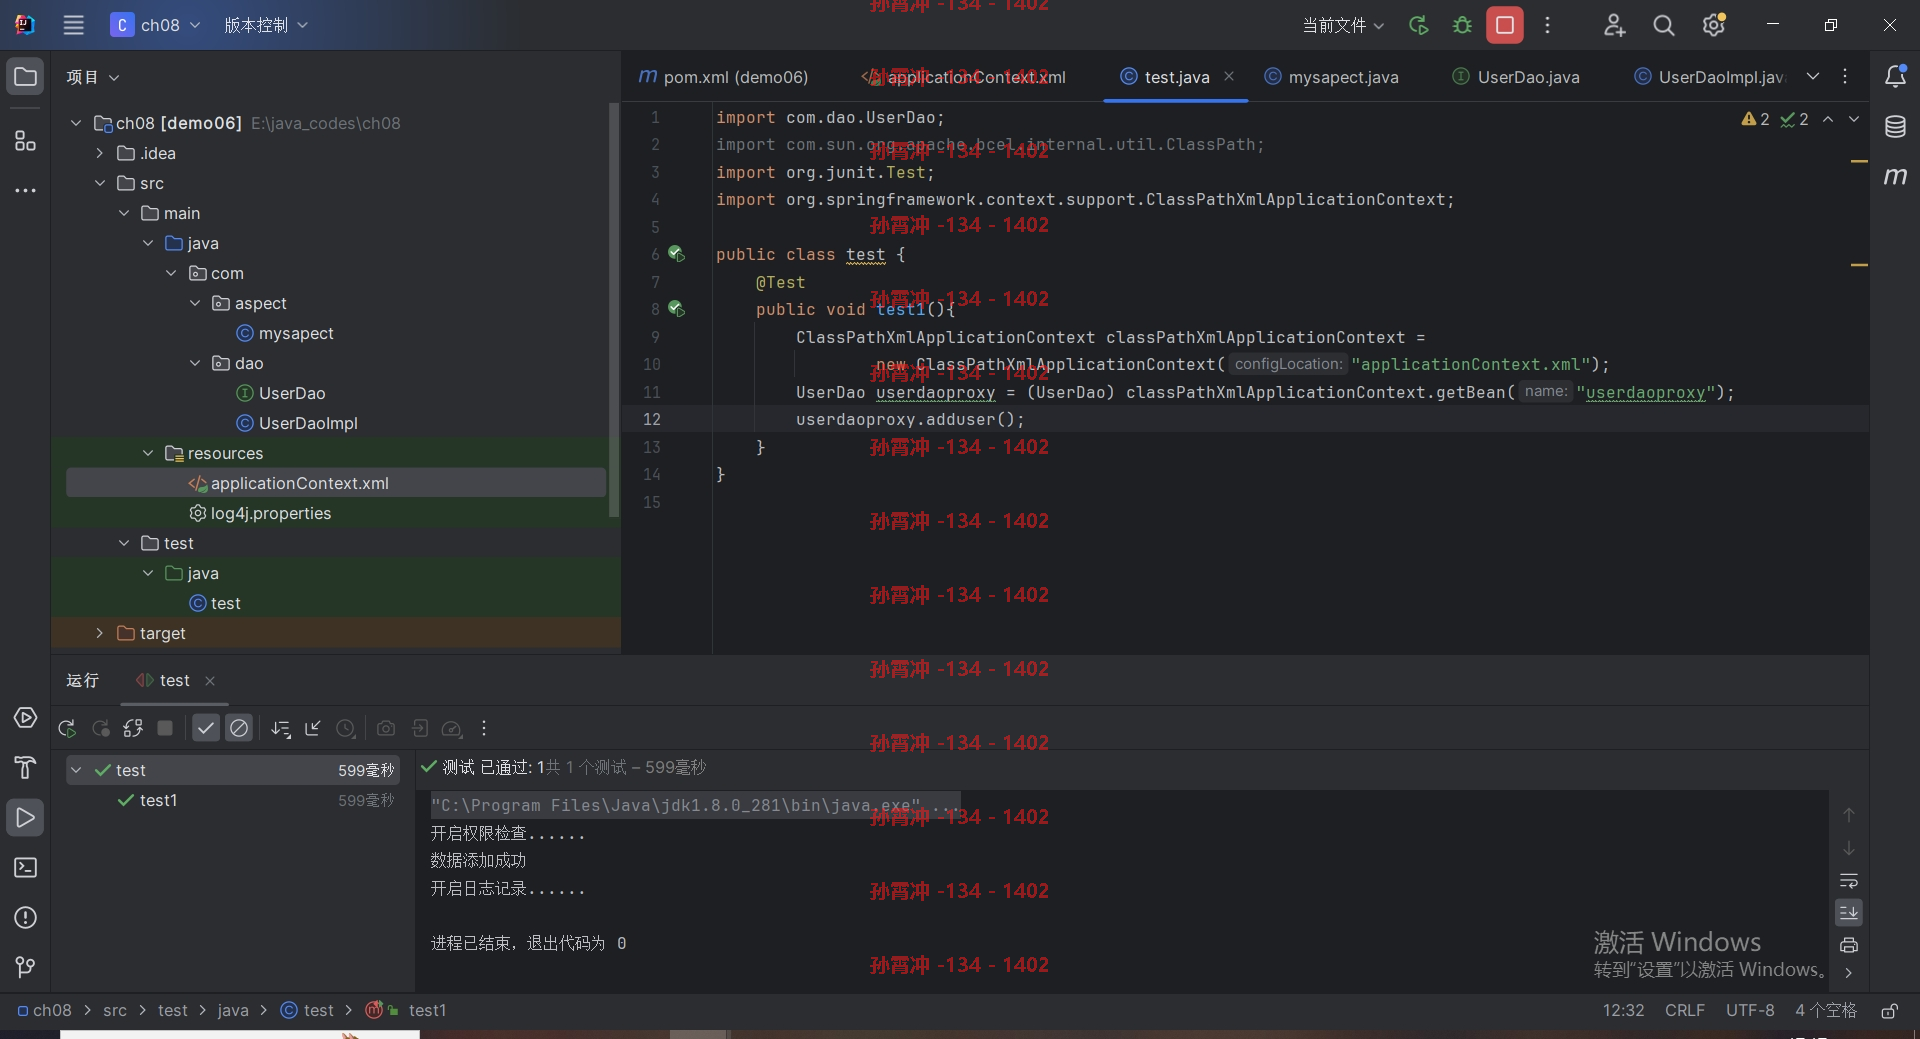This screenshot has width=1920, height=1039.
Task: Toggle soft-wrap in the console
Action: coord(1849,881)
